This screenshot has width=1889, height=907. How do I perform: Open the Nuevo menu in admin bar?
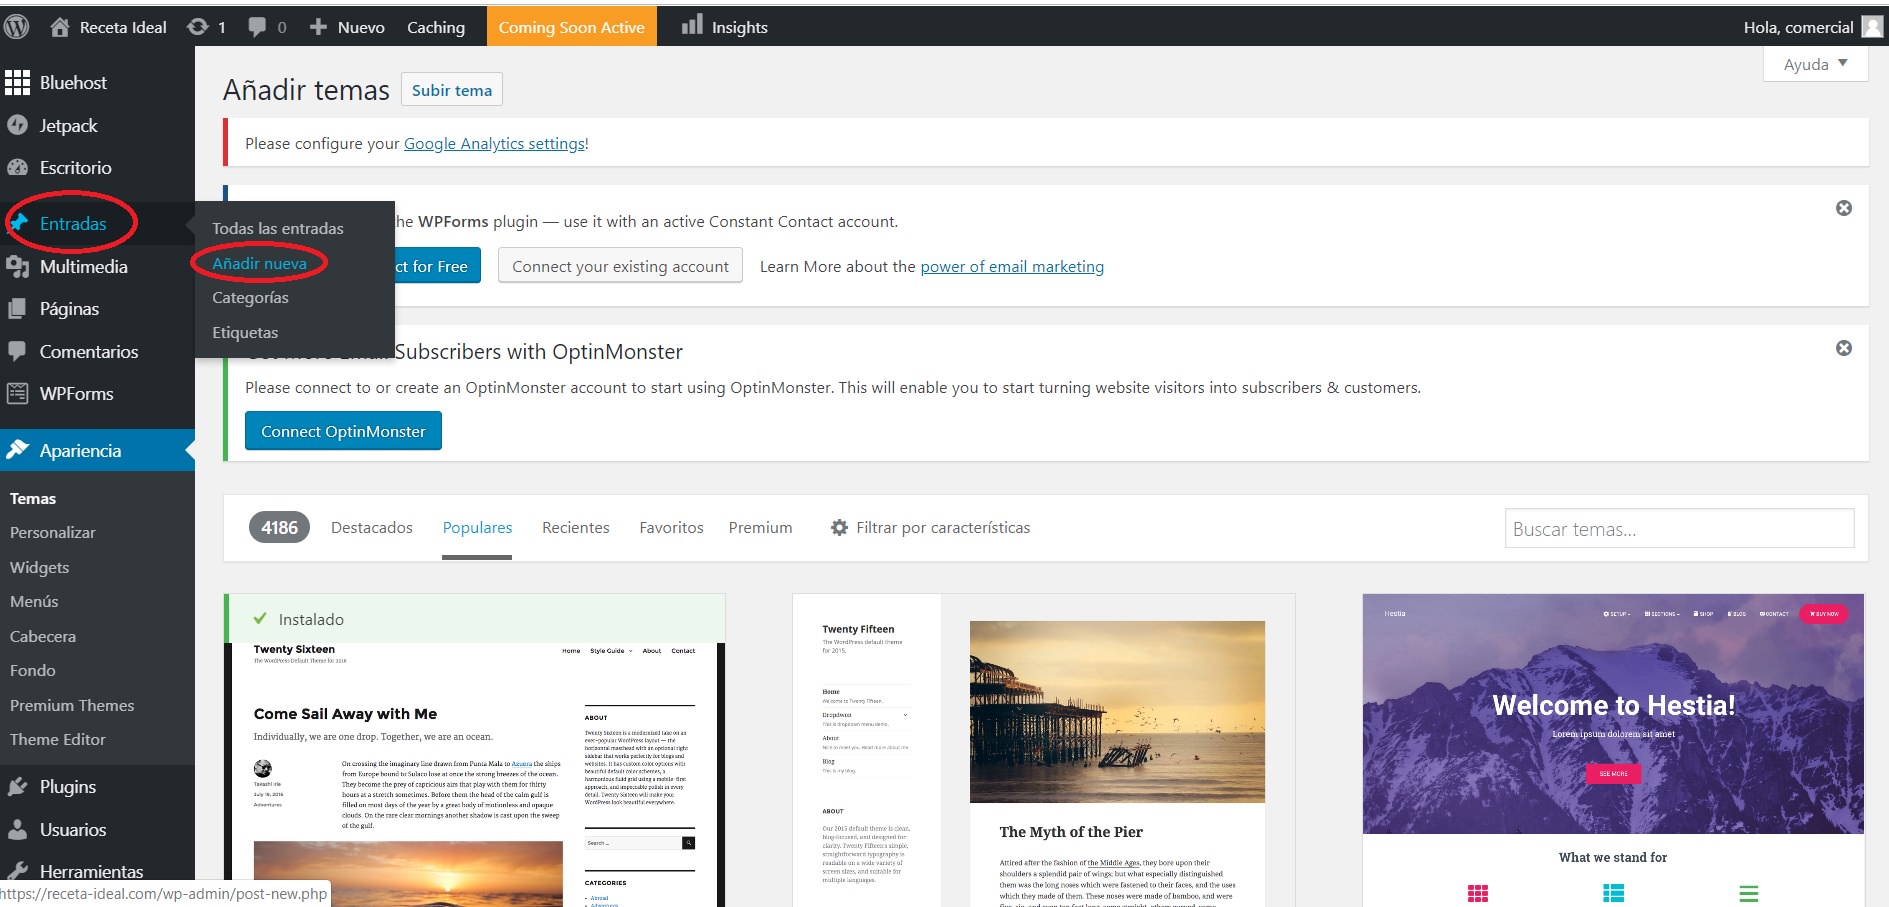coord(348,27)
